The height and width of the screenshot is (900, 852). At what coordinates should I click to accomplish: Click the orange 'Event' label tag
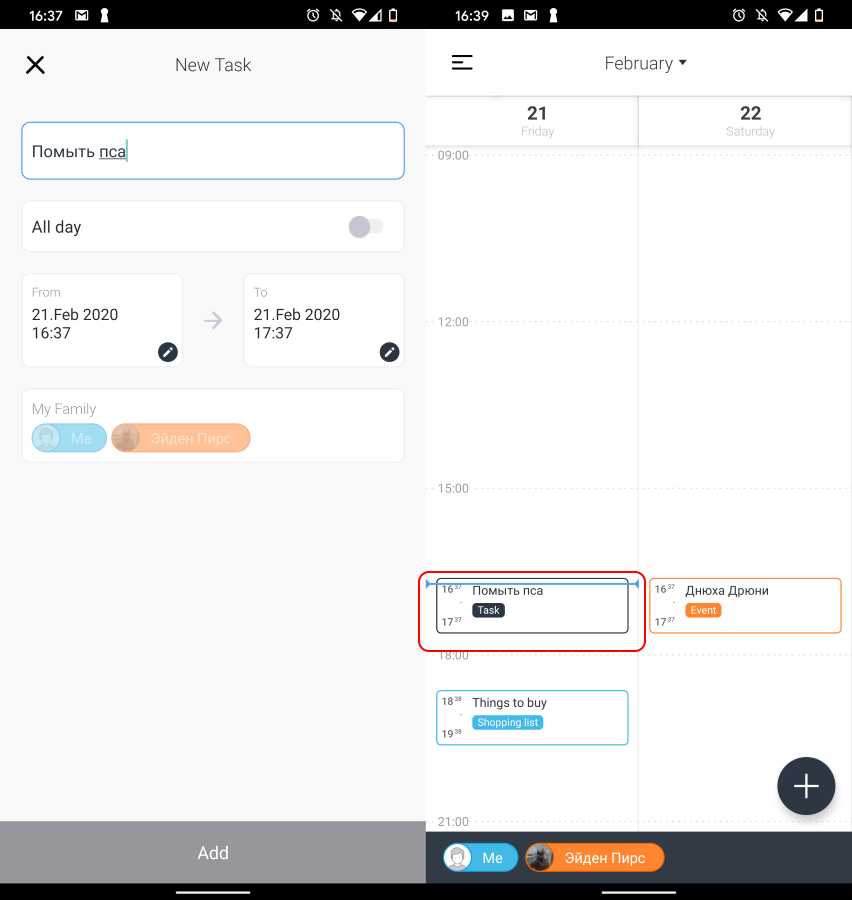click(x=703, y=610)
